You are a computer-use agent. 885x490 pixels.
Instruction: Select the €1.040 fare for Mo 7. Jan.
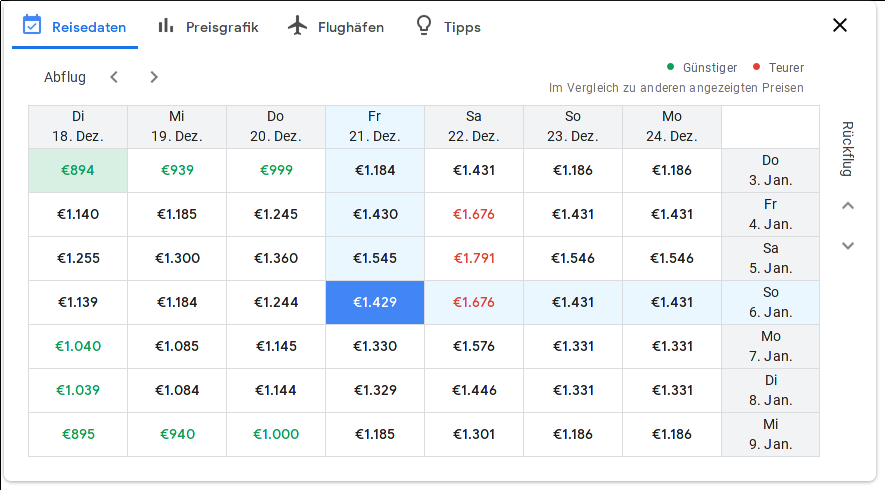point(78,347)
